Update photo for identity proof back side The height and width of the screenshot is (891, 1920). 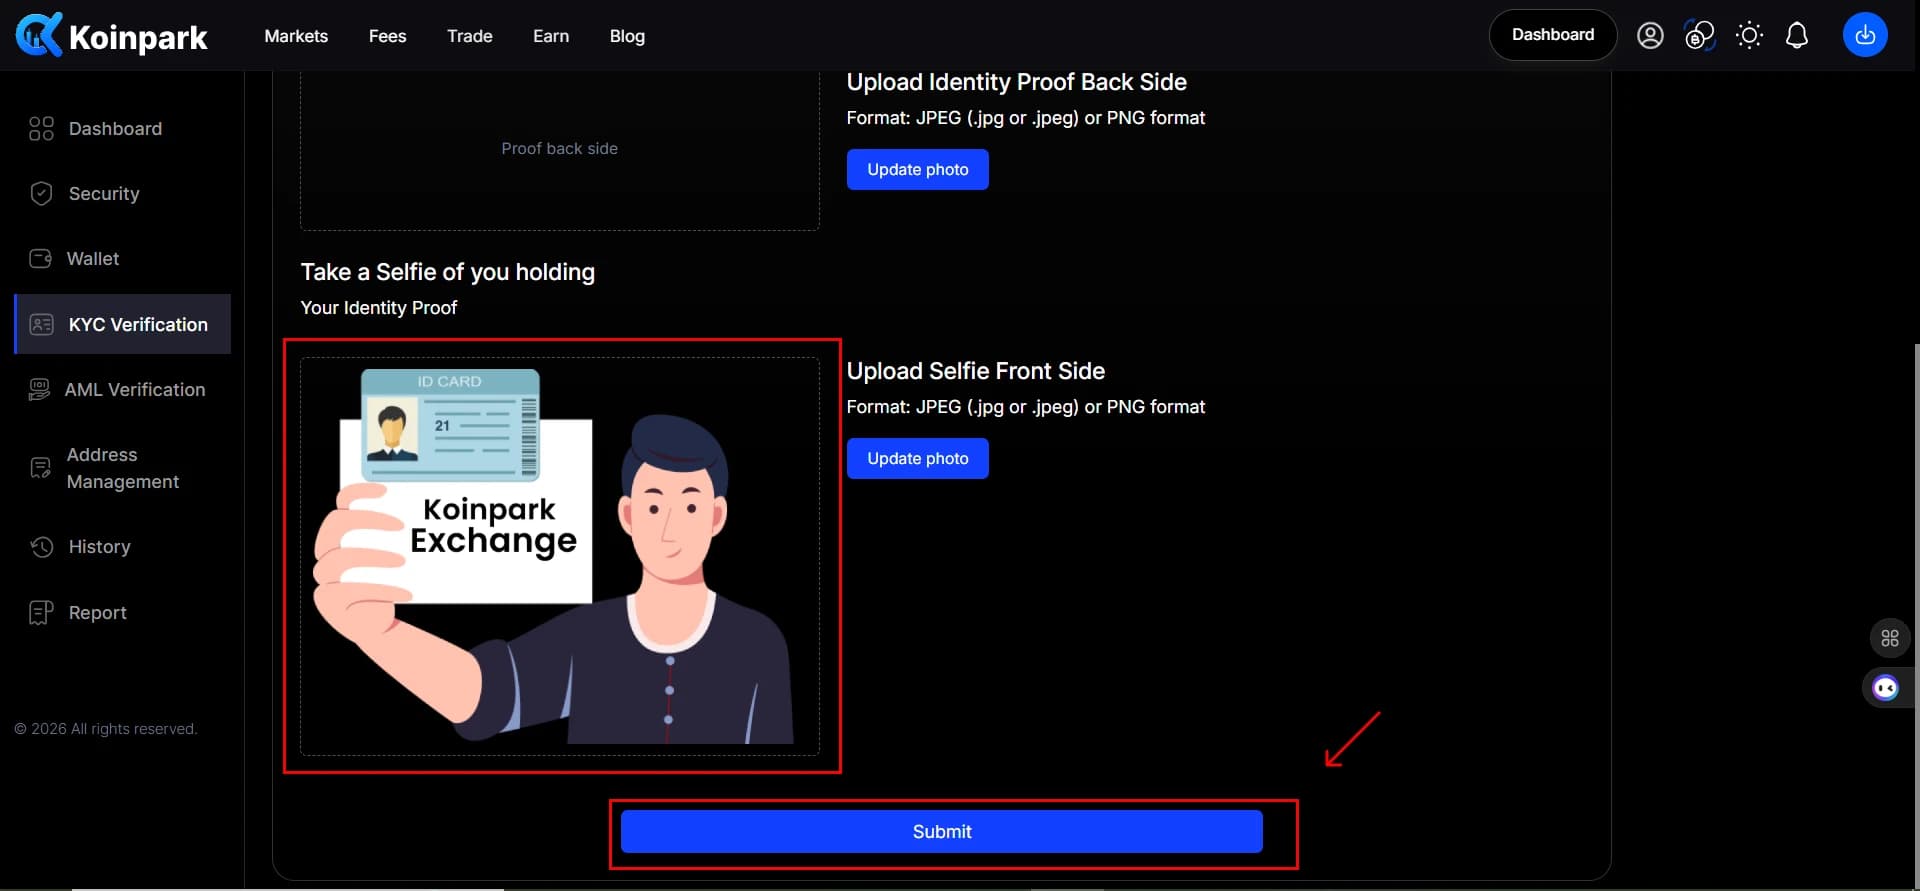(917, 169)
